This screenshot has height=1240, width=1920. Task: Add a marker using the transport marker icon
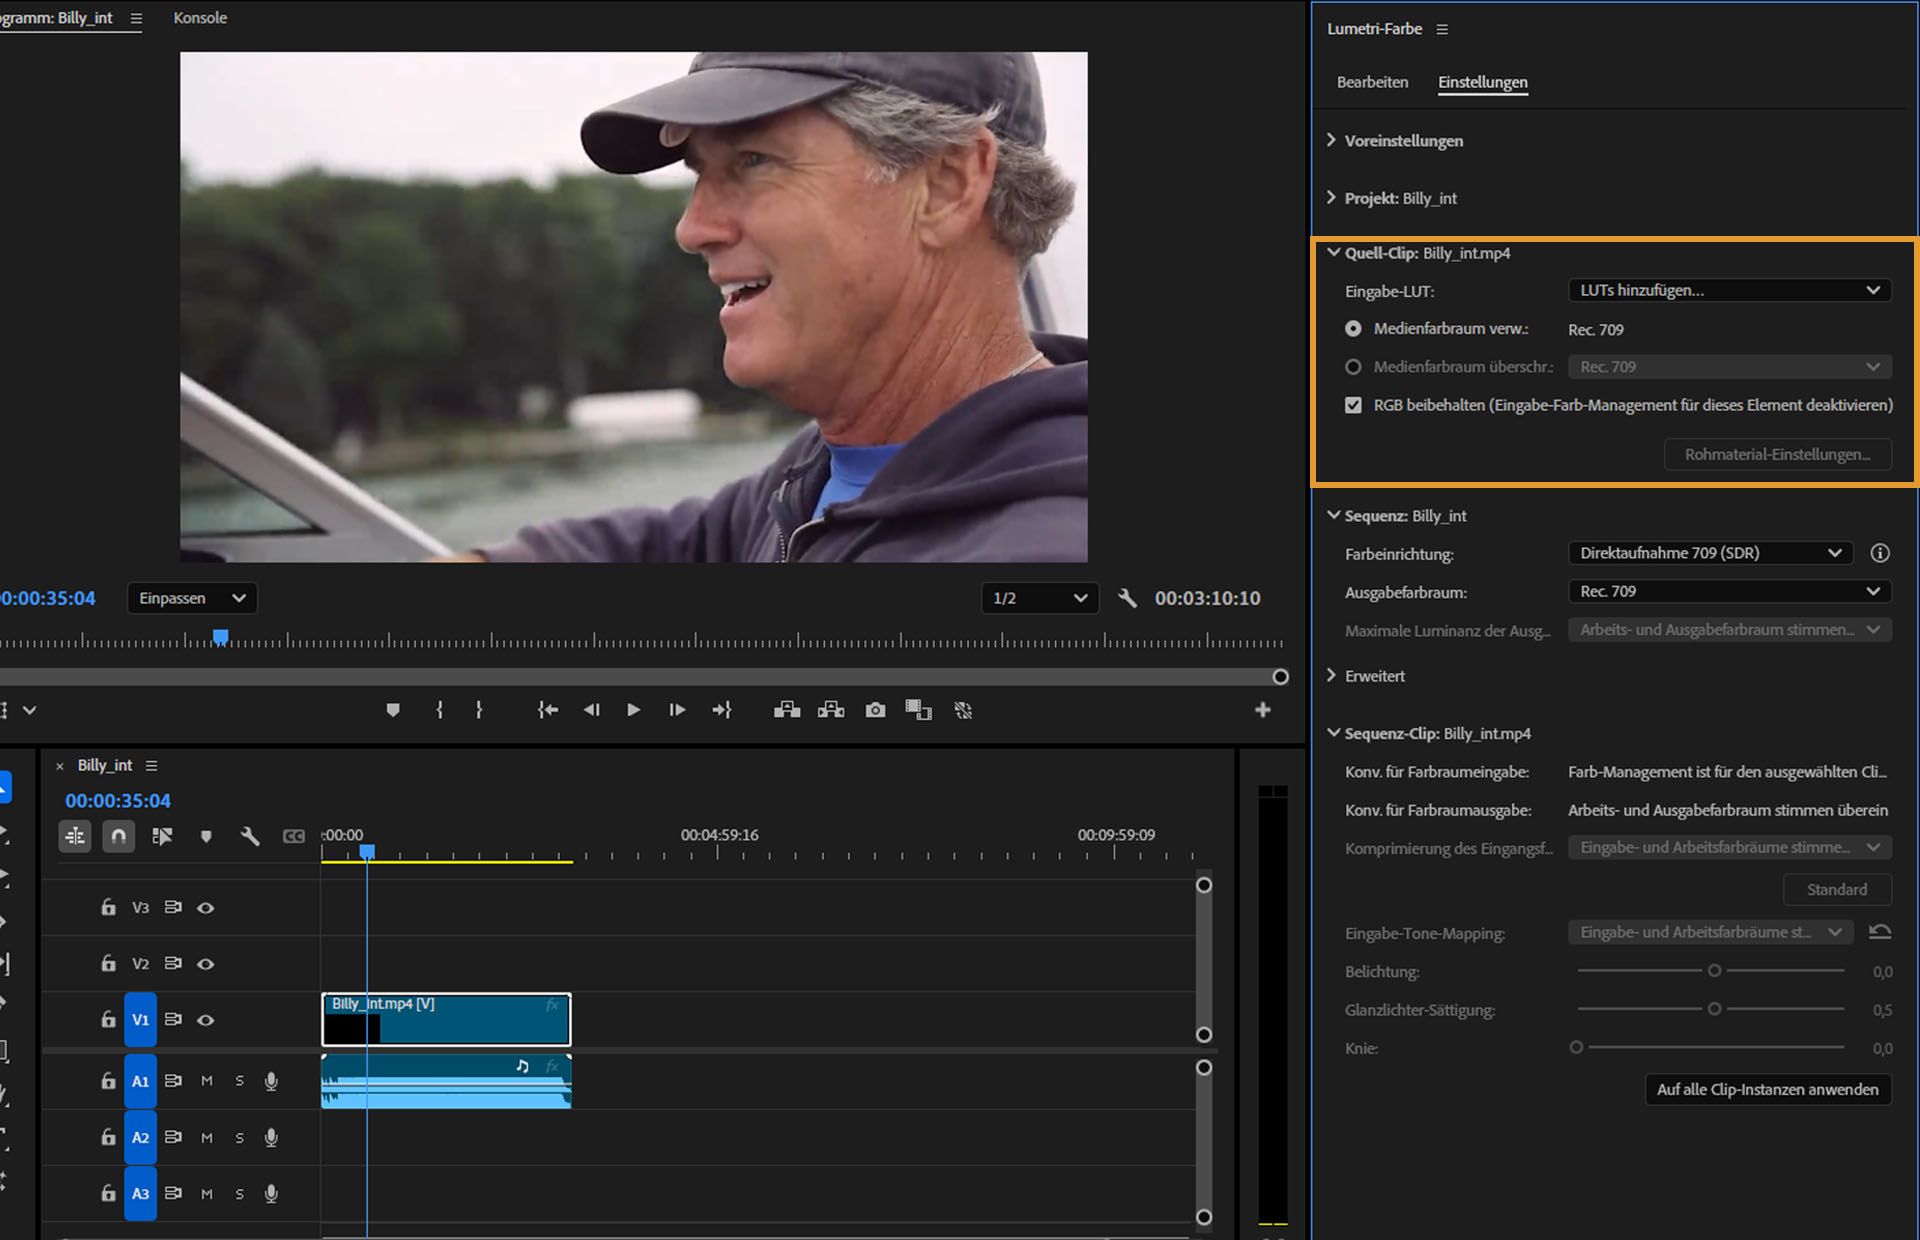point(393,710)
